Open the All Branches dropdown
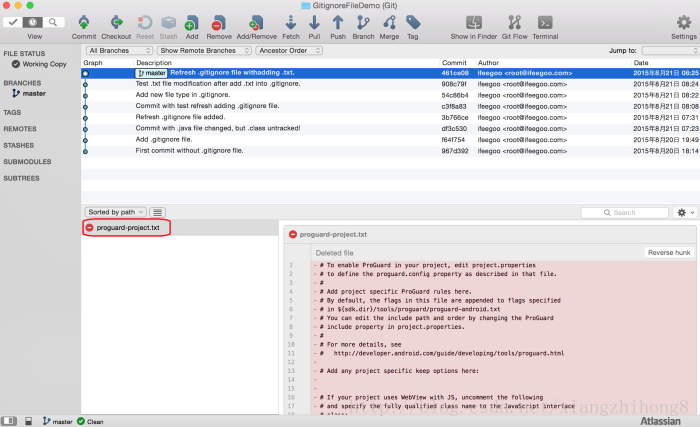 pos(119,50)
